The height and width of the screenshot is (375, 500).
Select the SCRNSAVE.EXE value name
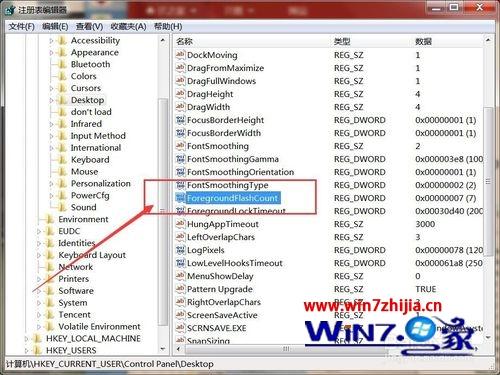click(x=217, y=328)
